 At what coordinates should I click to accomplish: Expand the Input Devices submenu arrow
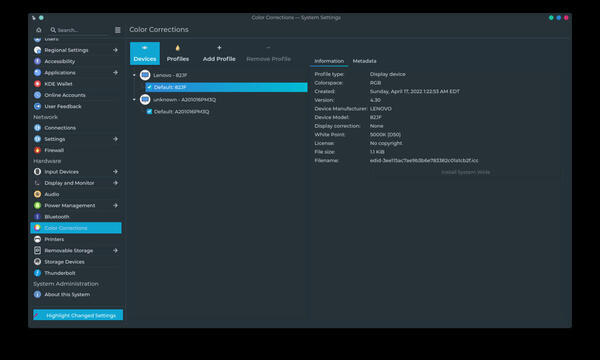tap(115, 172)
